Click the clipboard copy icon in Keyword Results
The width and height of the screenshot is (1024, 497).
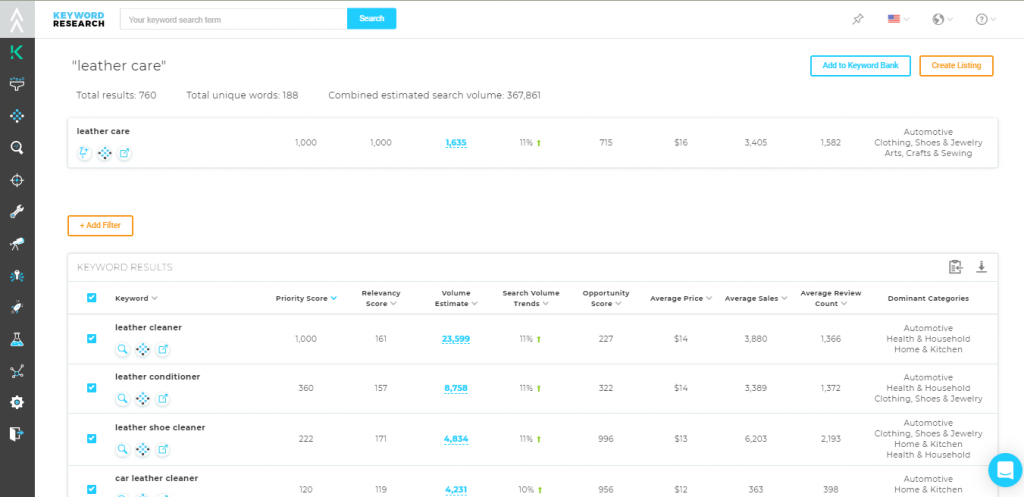point(955,267)
